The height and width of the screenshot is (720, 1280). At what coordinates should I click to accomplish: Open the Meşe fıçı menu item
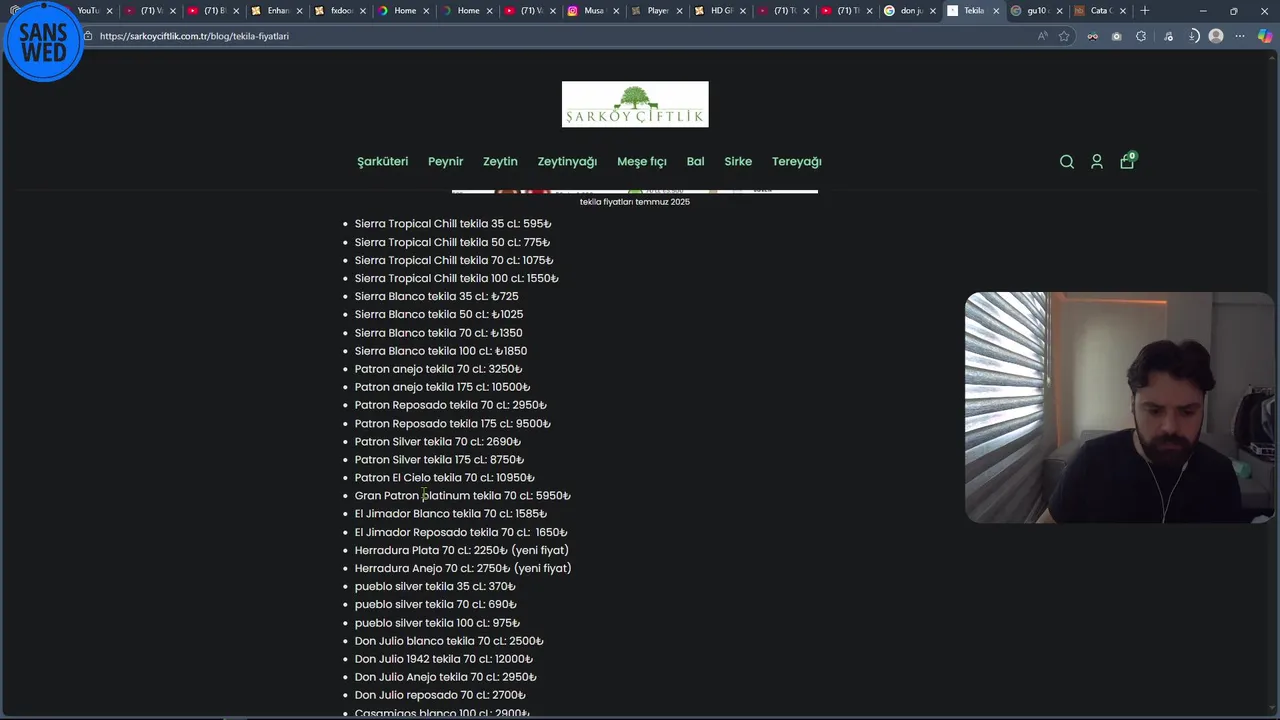click(642, 161)
